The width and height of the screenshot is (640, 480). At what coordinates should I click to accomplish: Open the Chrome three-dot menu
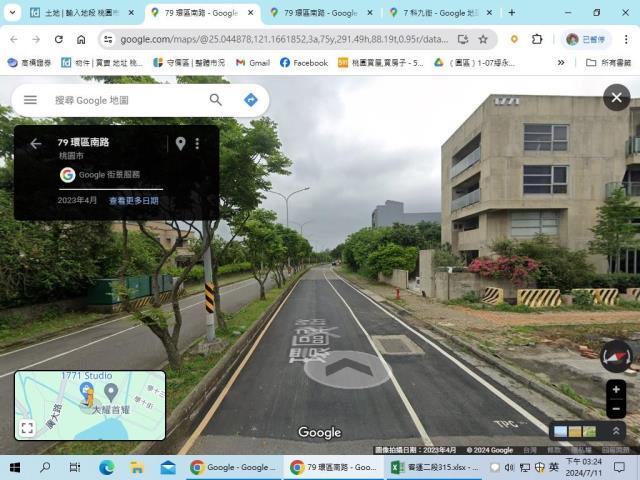pos(626,39)
